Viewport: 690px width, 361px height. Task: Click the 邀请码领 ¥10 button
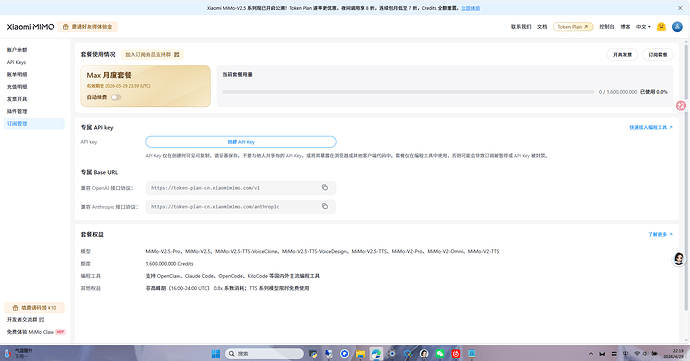[34, 308]
